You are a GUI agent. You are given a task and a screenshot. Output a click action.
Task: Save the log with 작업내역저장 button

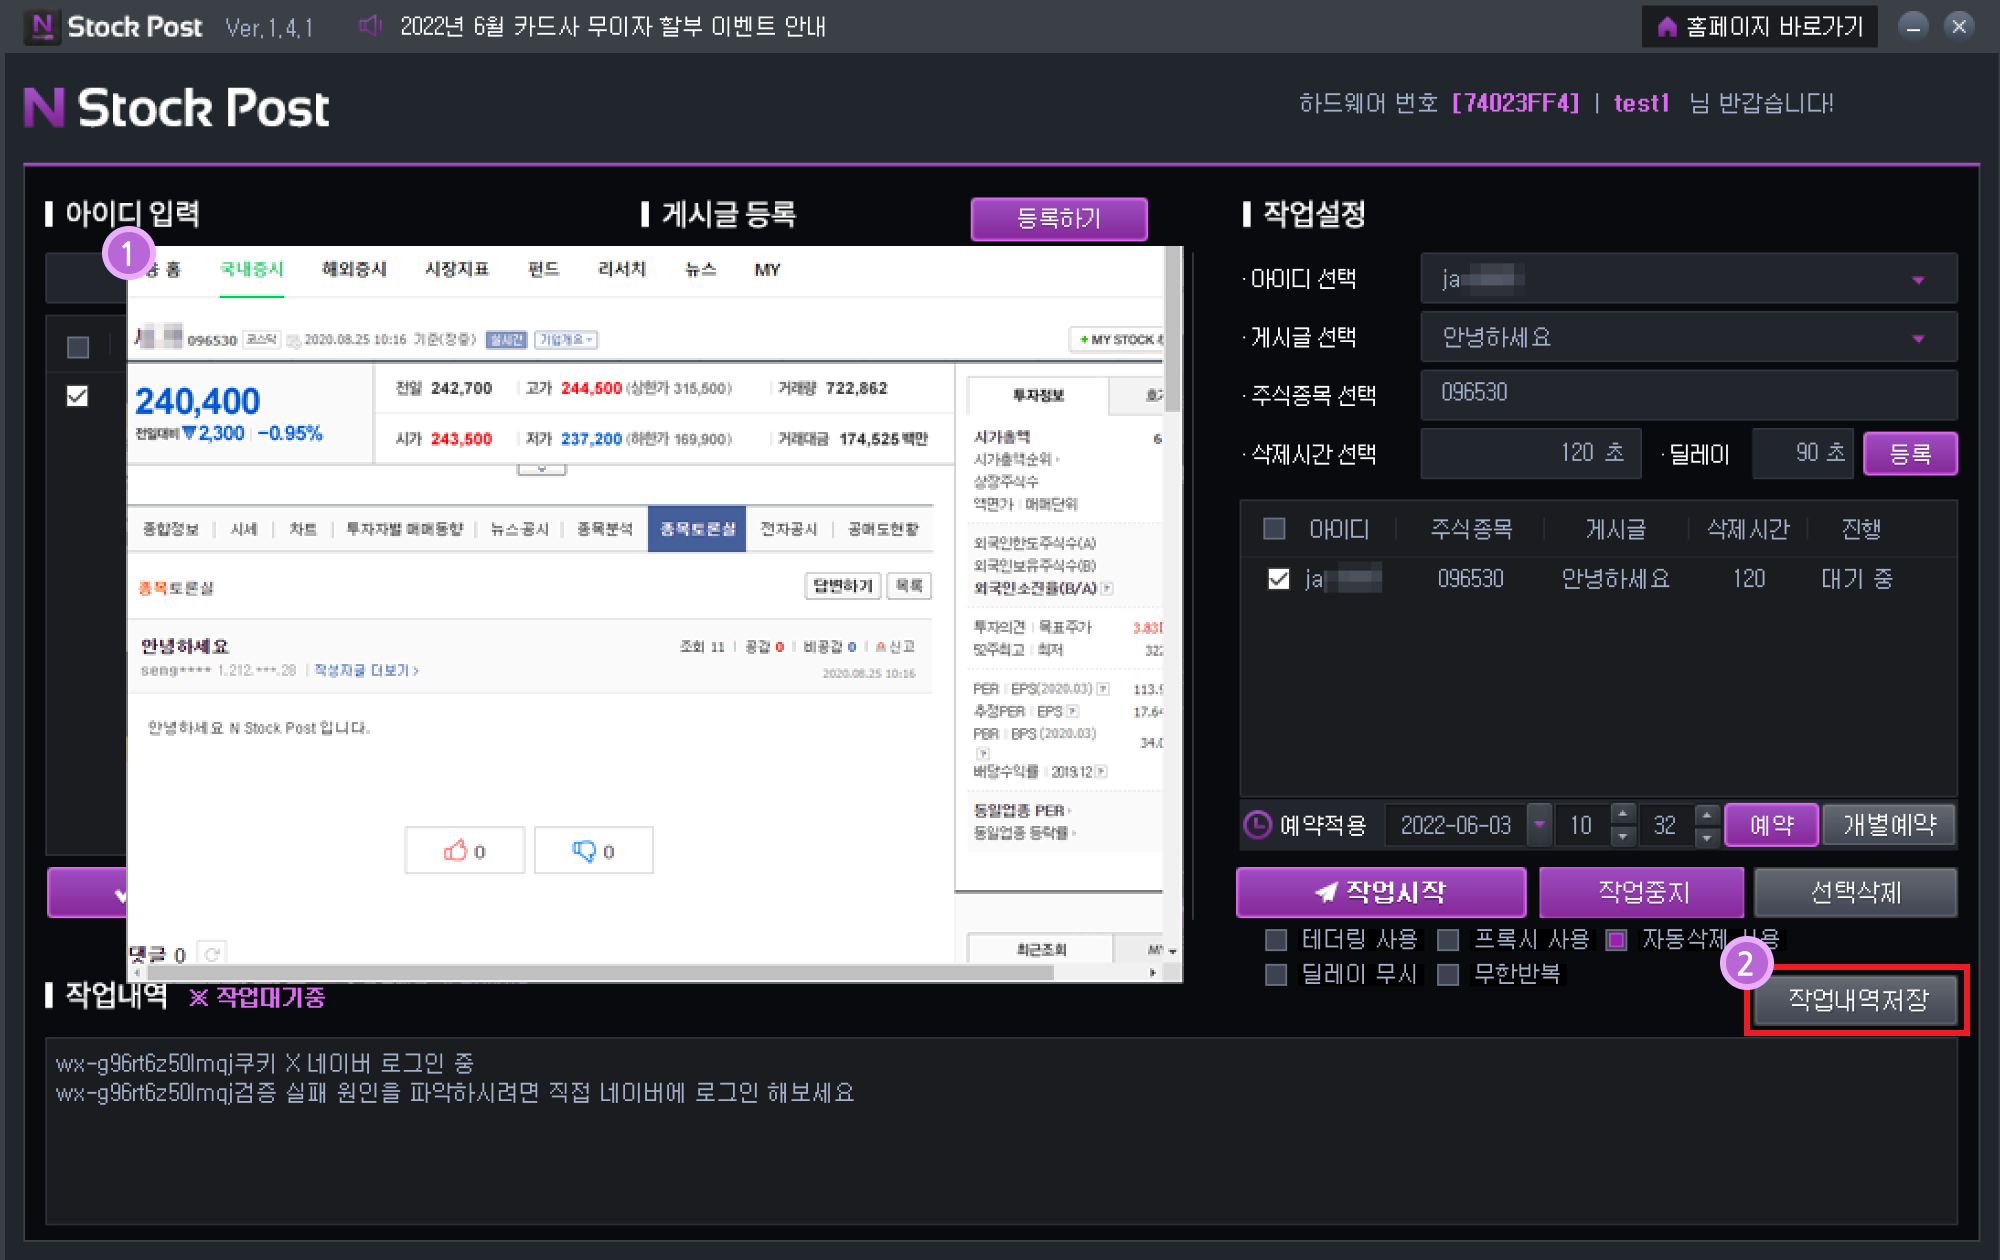pos(1857,999)
